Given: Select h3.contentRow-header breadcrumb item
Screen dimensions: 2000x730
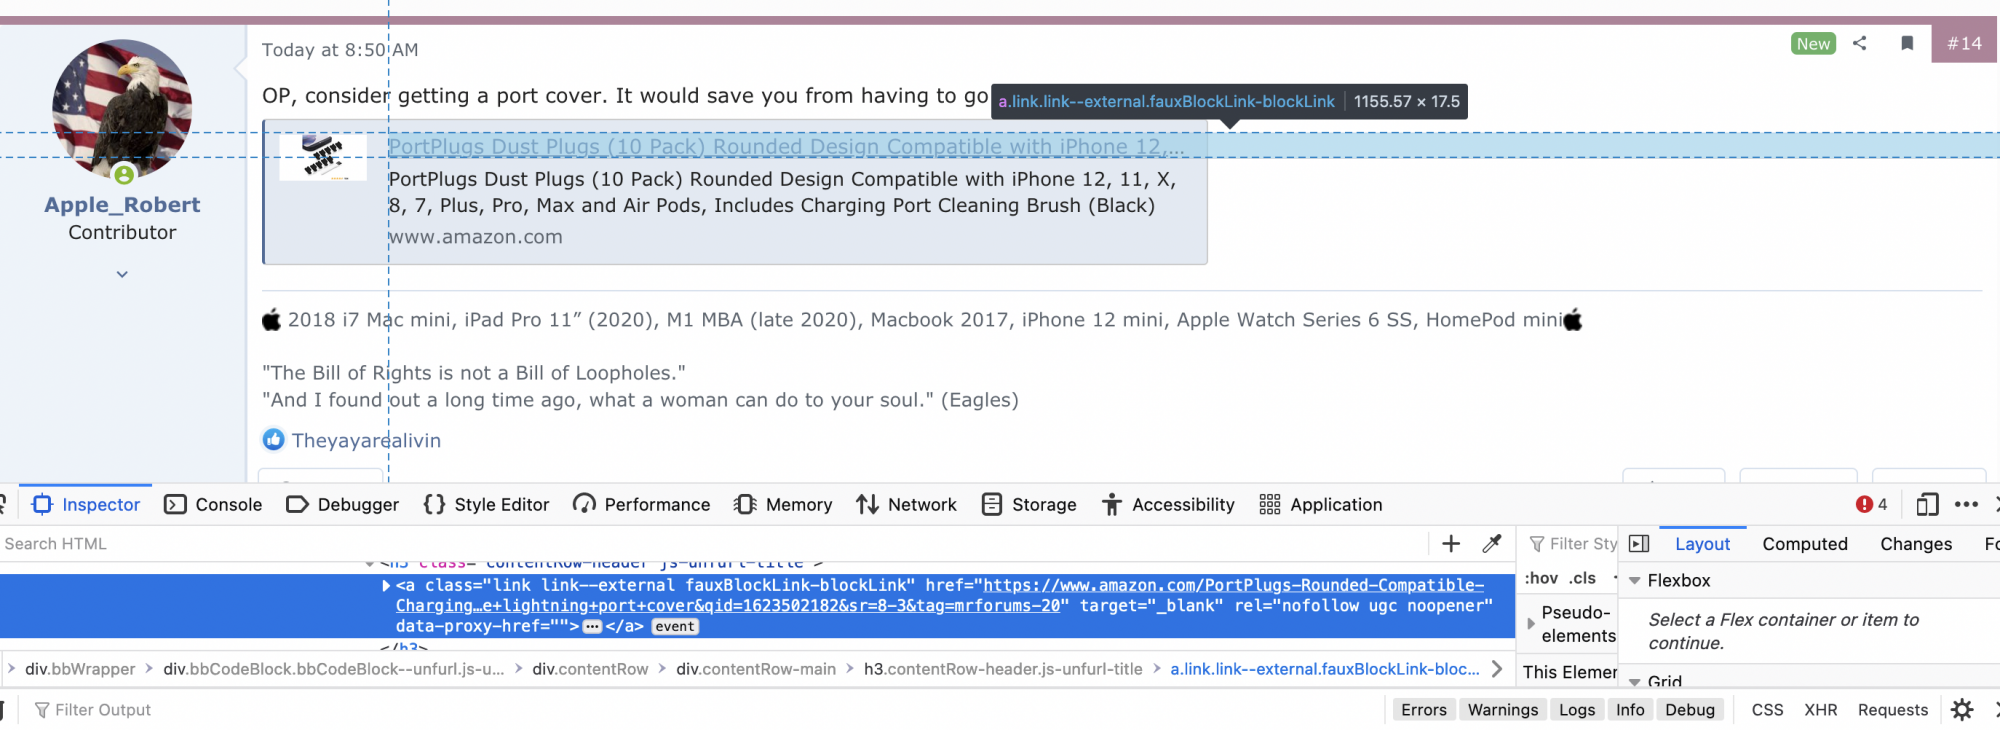Looking at the screenshot, I should [x=1003, y=669].
